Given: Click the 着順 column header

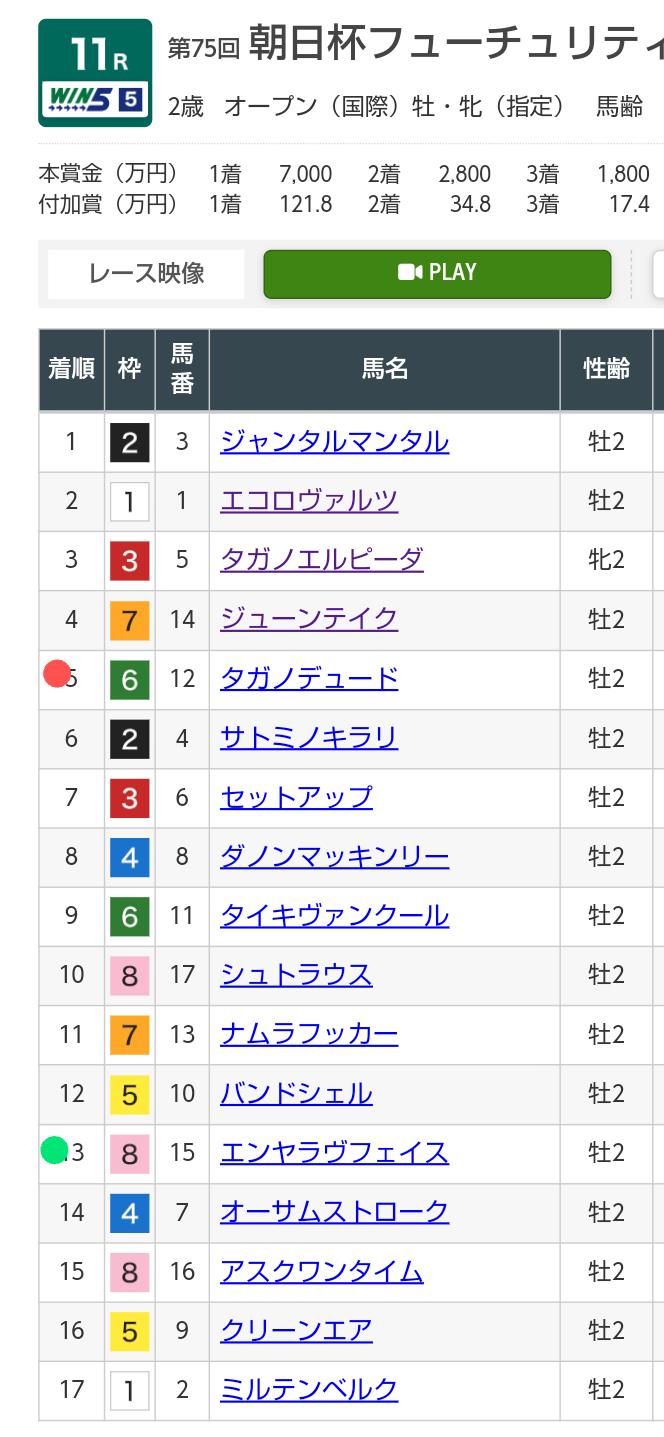Looking at the screenshot, I should [x=72, y=369].
